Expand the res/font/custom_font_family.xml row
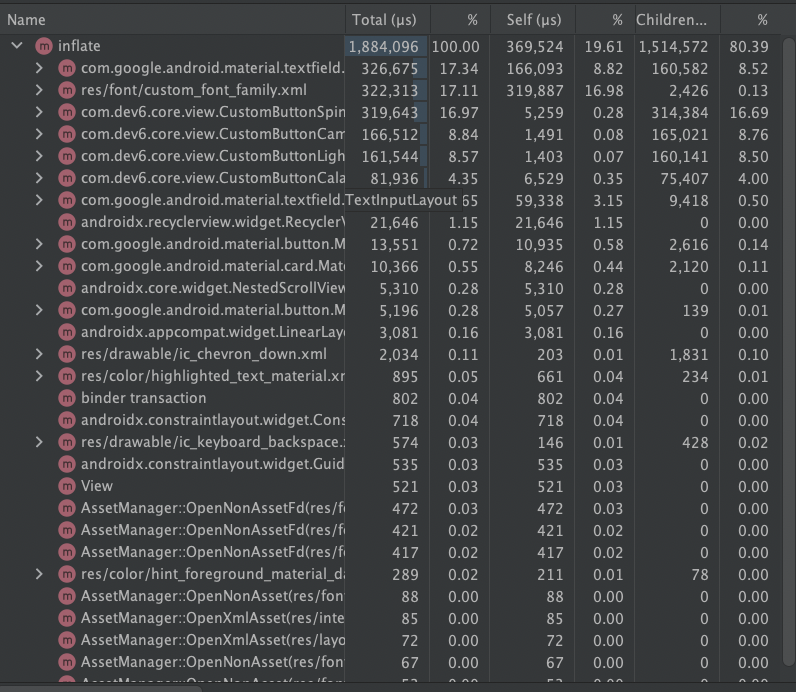 click(39, 90)
